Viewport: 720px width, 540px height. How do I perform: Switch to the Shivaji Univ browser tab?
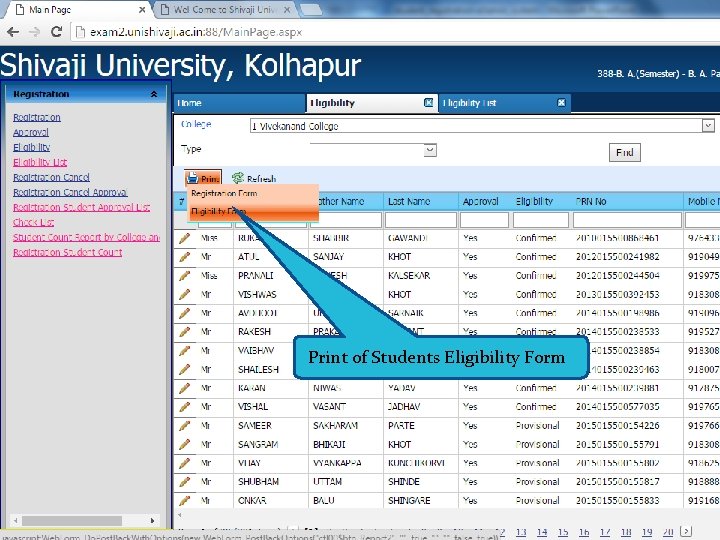[x=225, y=10]
